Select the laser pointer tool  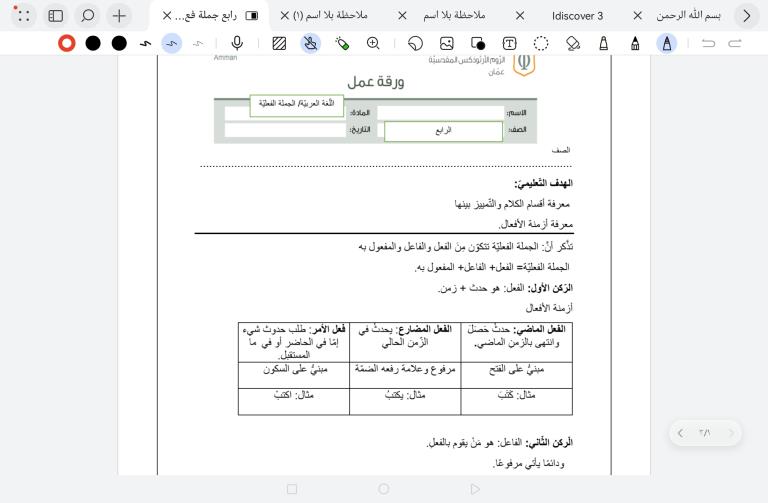342,43
